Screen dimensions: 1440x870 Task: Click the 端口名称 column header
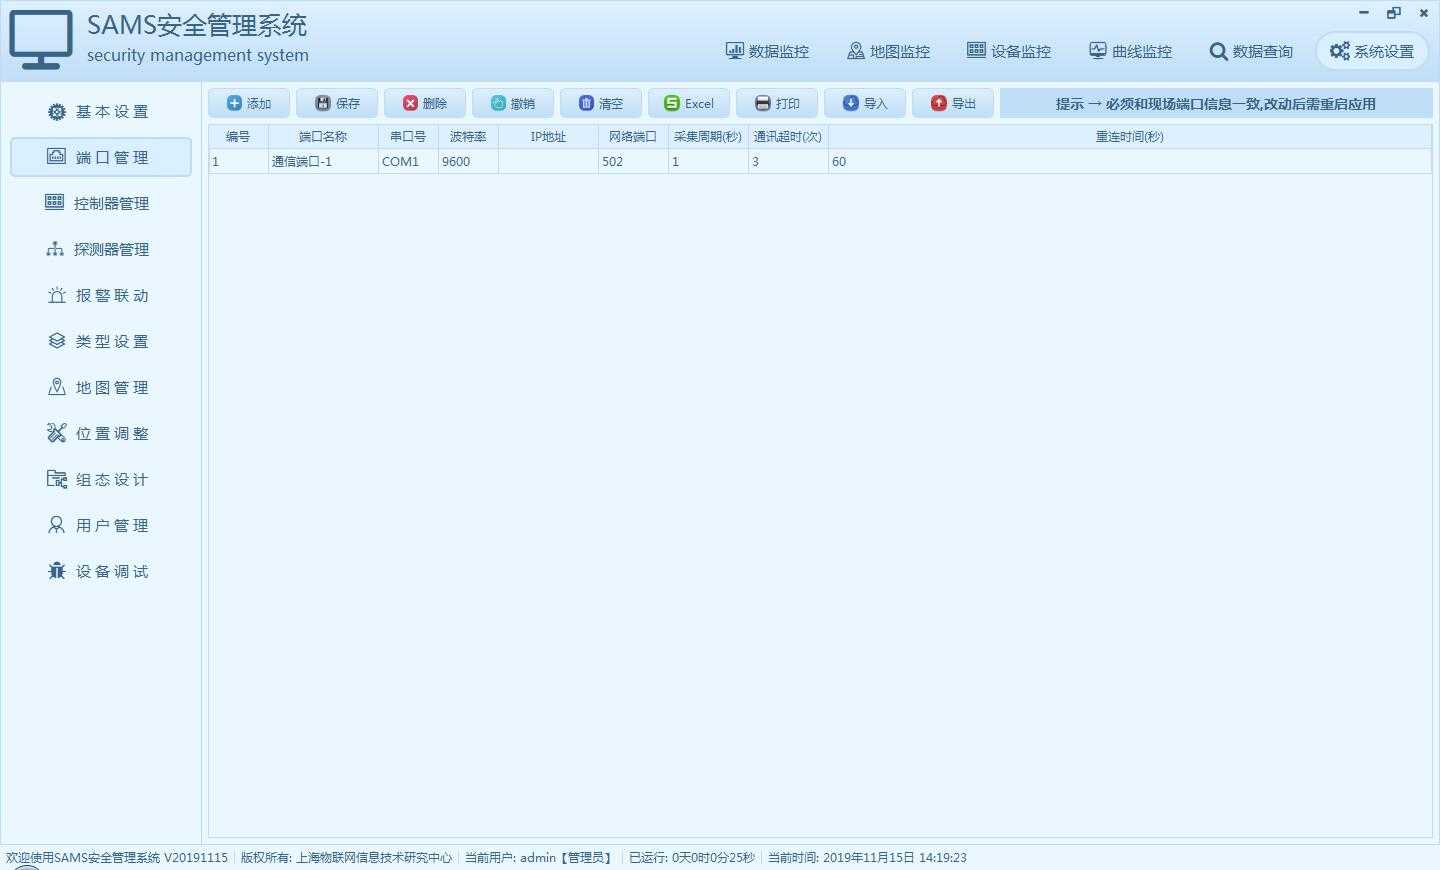[323, 137]
